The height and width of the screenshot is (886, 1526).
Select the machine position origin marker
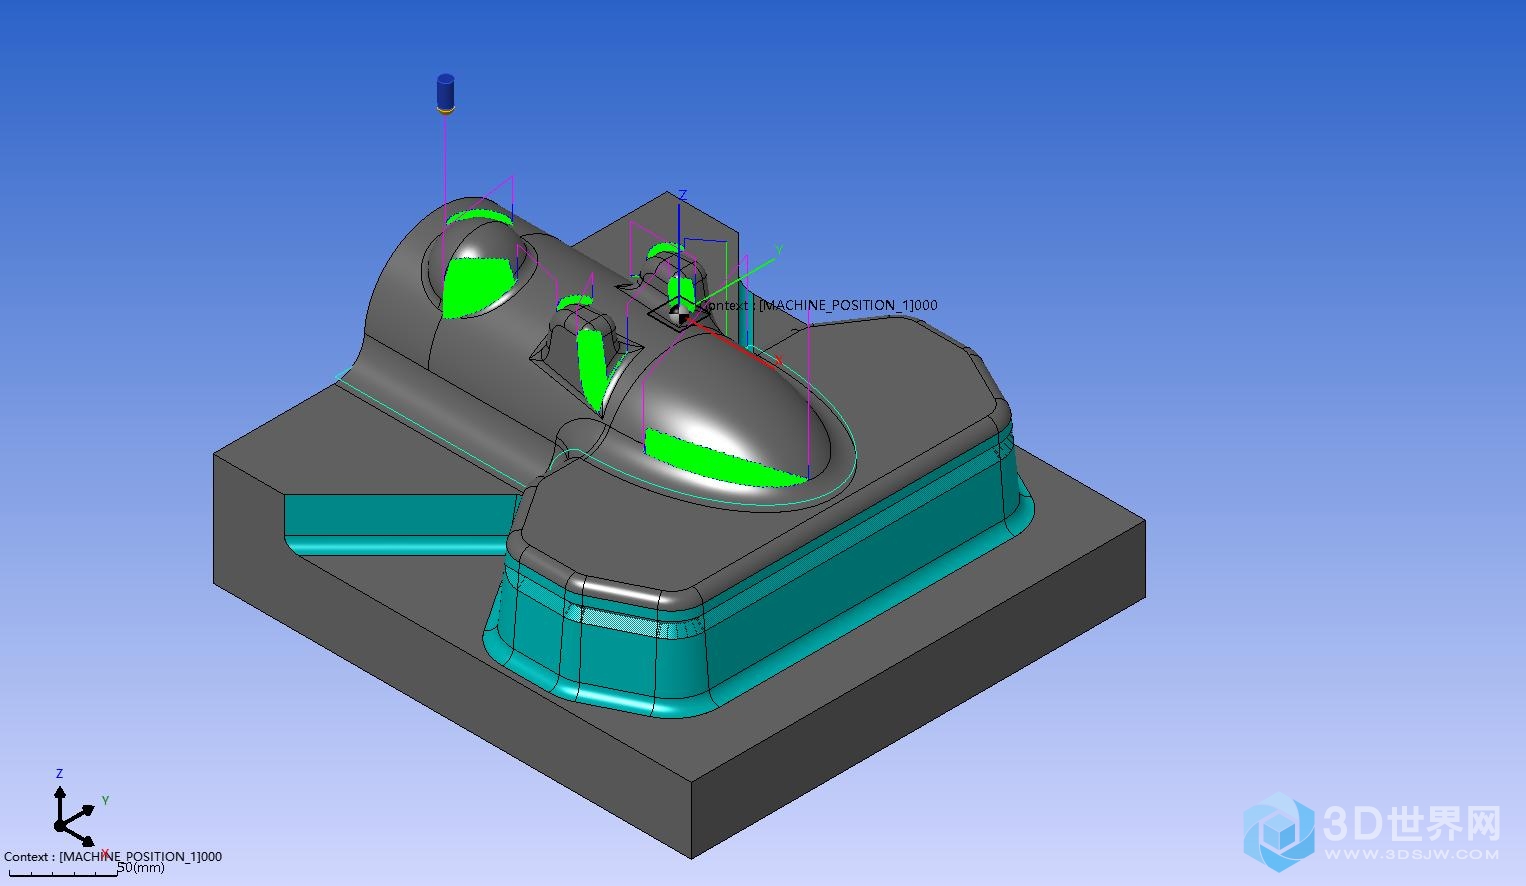pos(680,312)
